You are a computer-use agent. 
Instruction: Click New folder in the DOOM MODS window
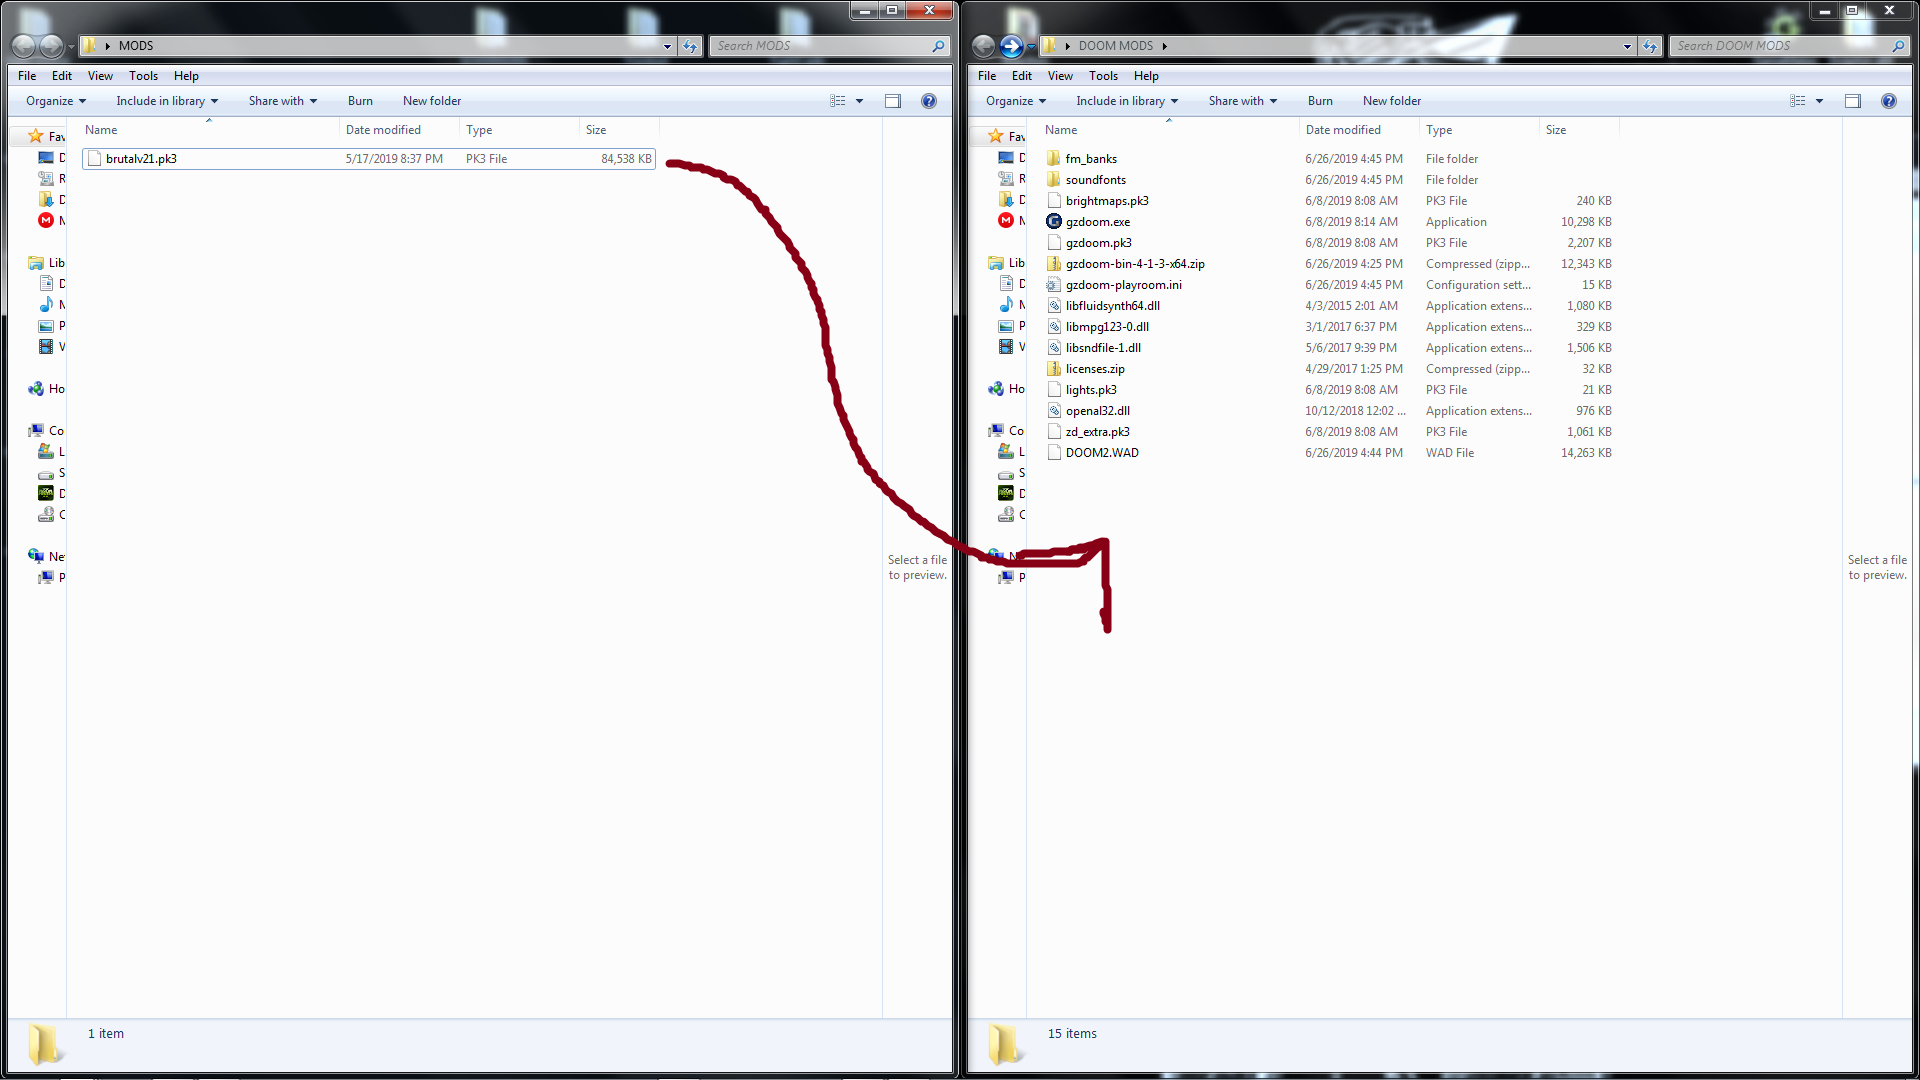pos(1391,101)
